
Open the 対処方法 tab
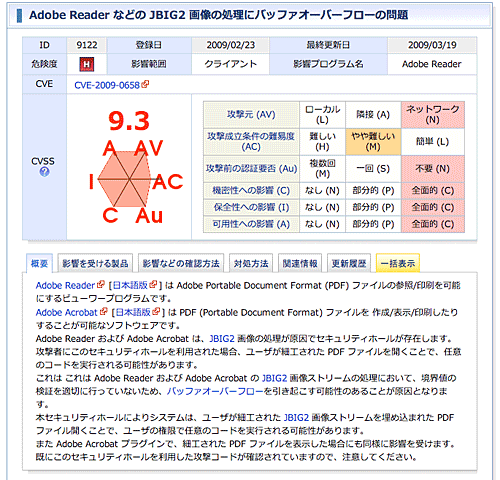251,264
